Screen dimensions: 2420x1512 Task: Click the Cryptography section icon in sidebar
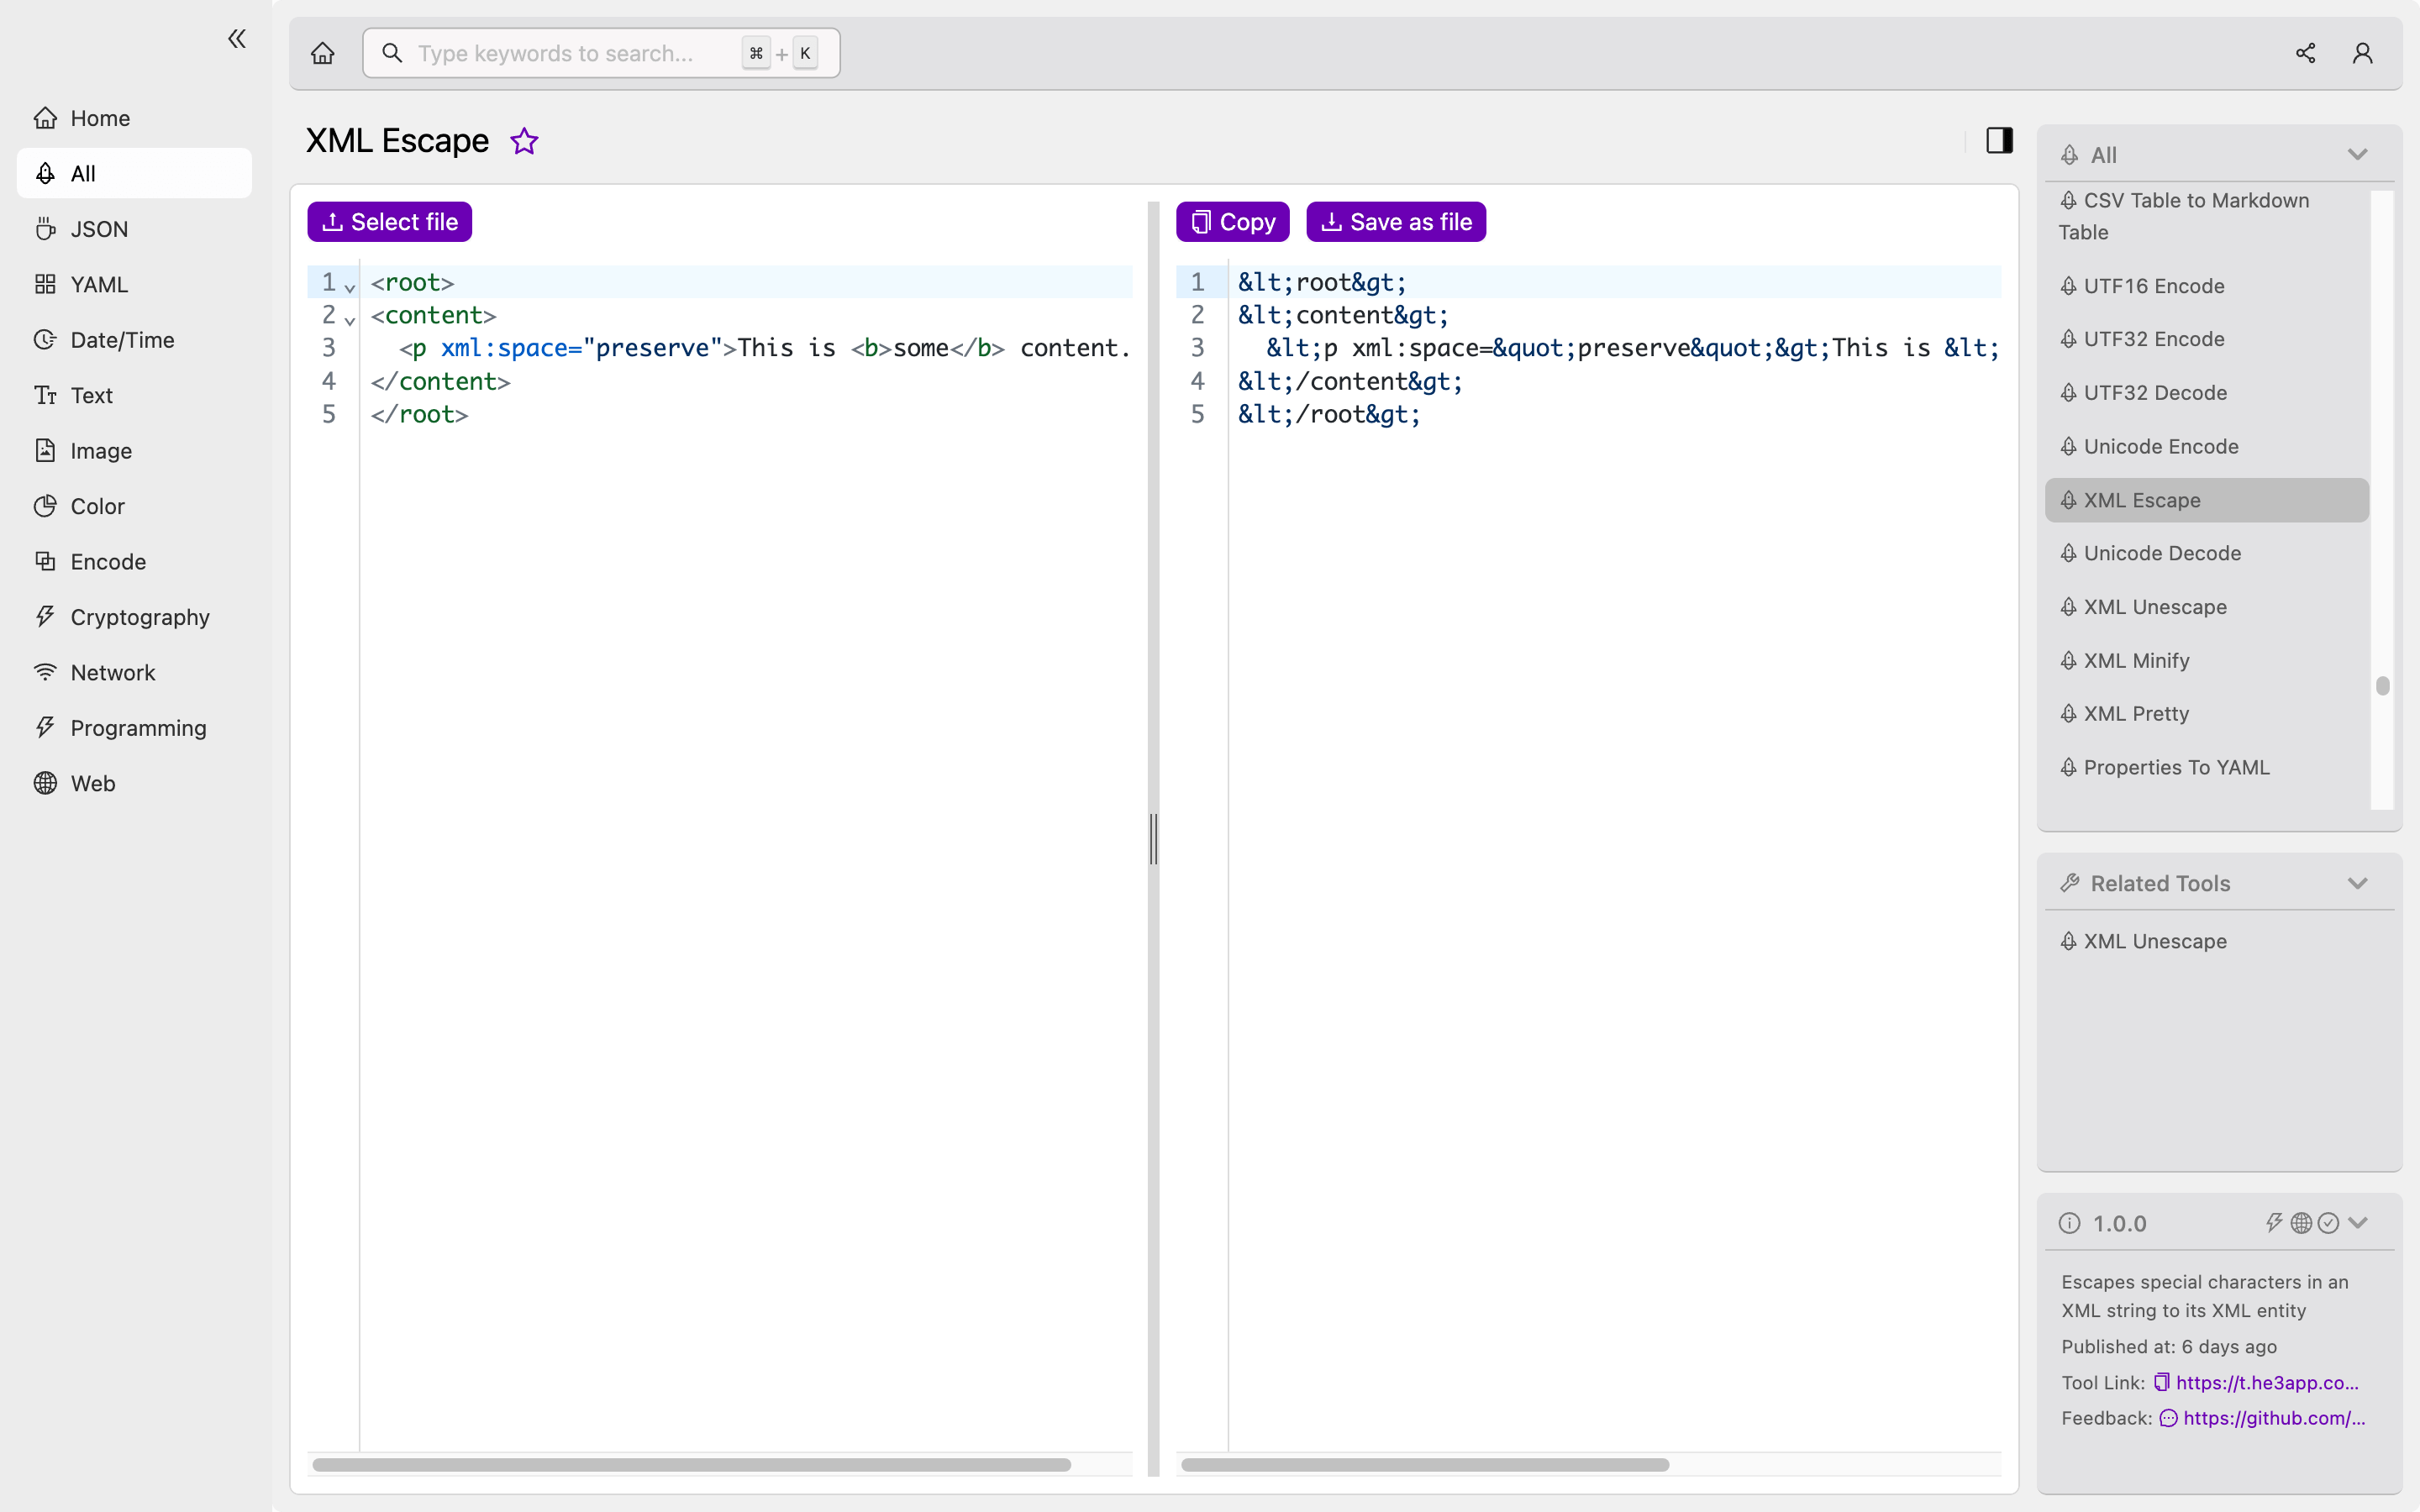(44, 617)
